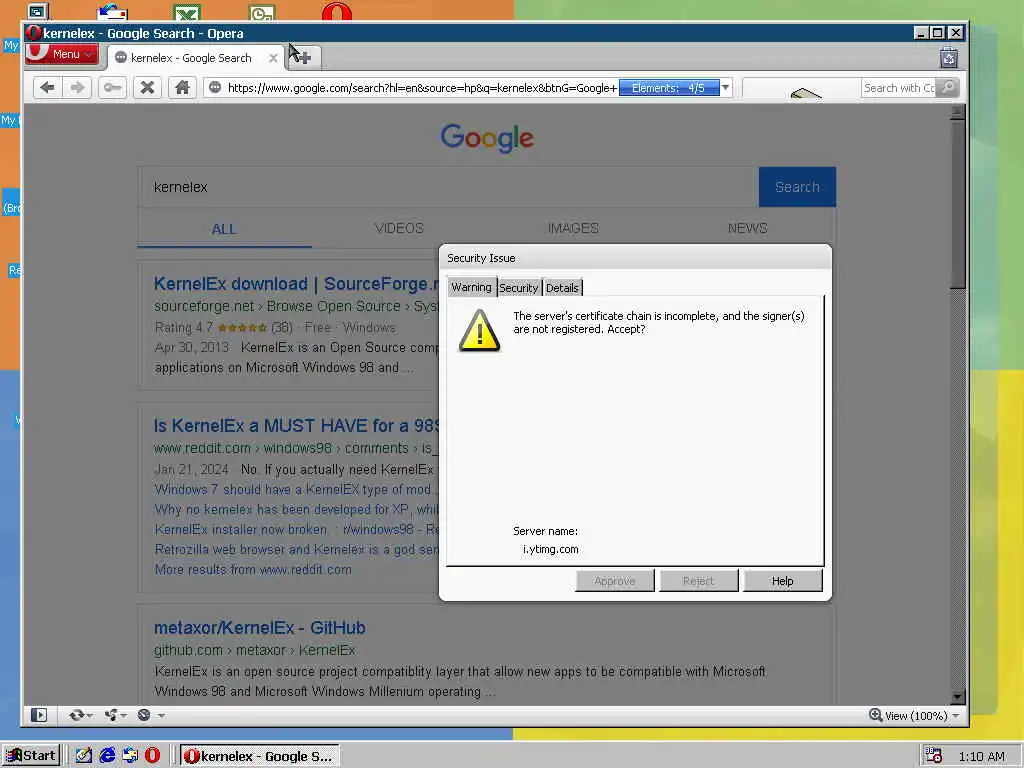The width and height of the screenshot is (1024, 768).
Task: Switch to the Details tab
Action: (x=562, y=288)
